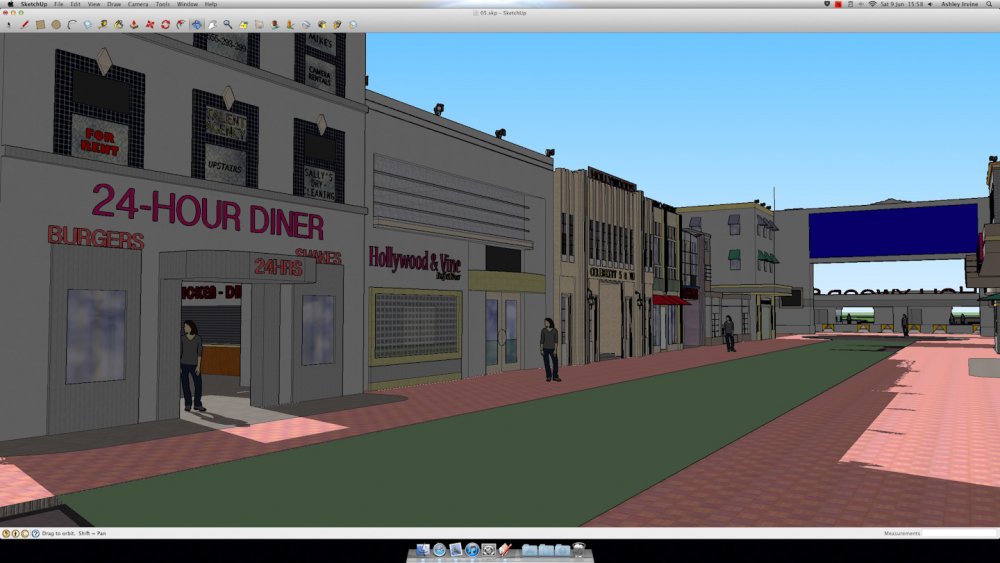The image size is (1000, 563).
Task: Pick the Paint Bucket tool
Action: (x=119, y=25)
